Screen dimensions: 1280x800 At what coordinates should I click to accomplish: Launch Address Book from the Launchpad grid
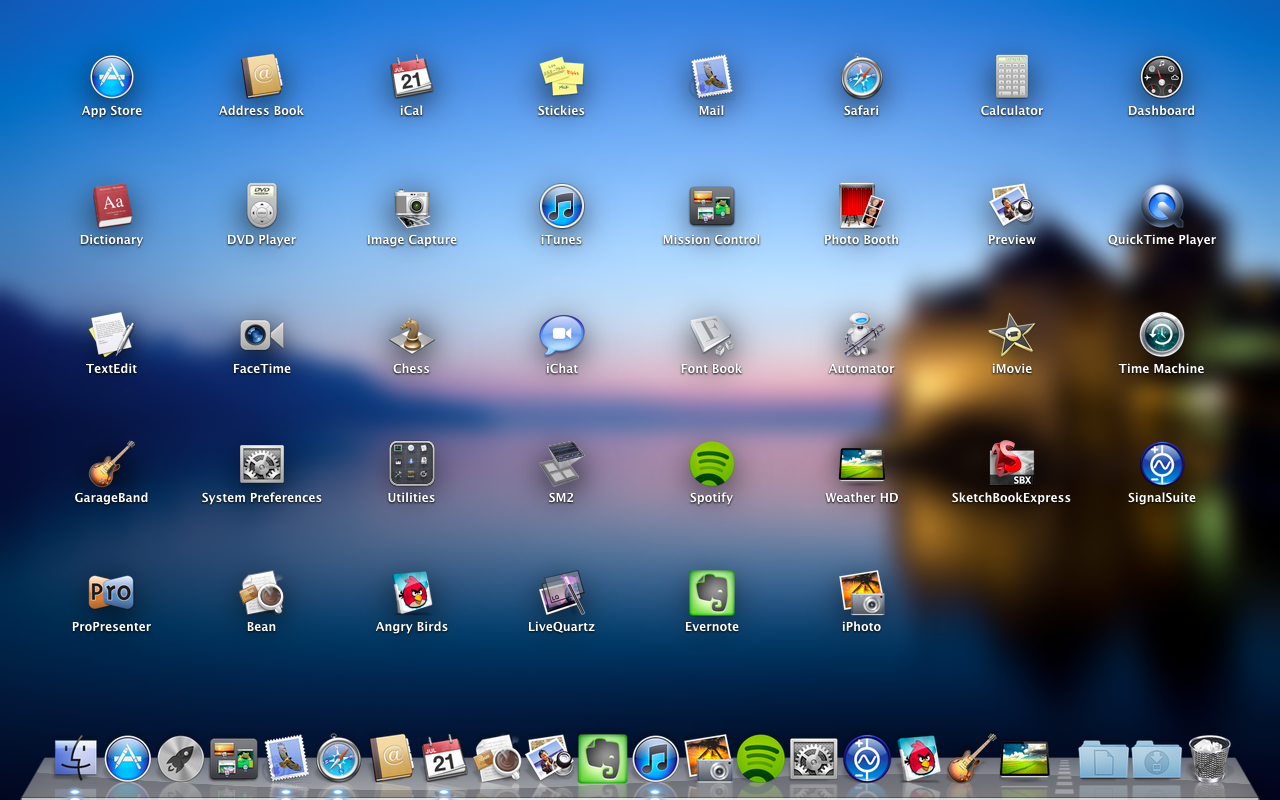(261, 78)
